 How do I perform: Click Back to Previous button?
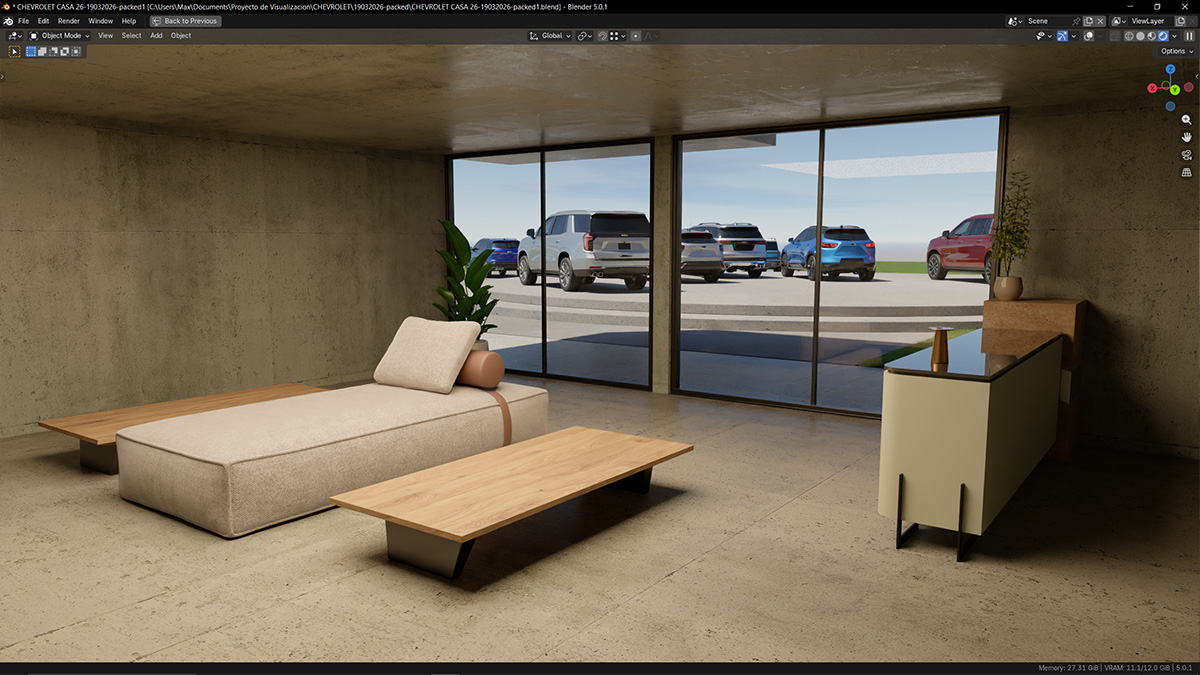186,21
